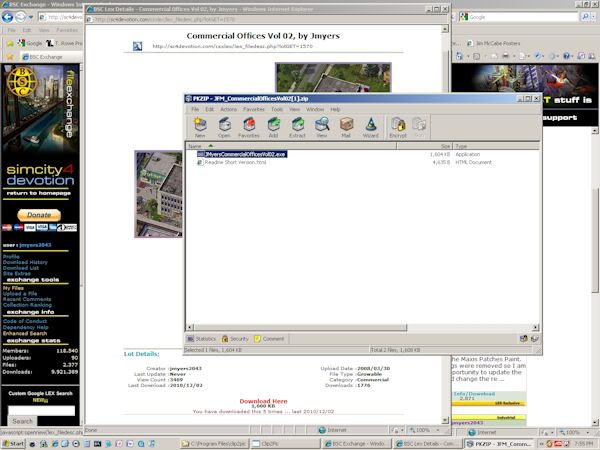Image resolution: width=600 pixels, height=450 pixels.
Task: Sort PKZIP list by Name column header
Action: coord(291,146)
